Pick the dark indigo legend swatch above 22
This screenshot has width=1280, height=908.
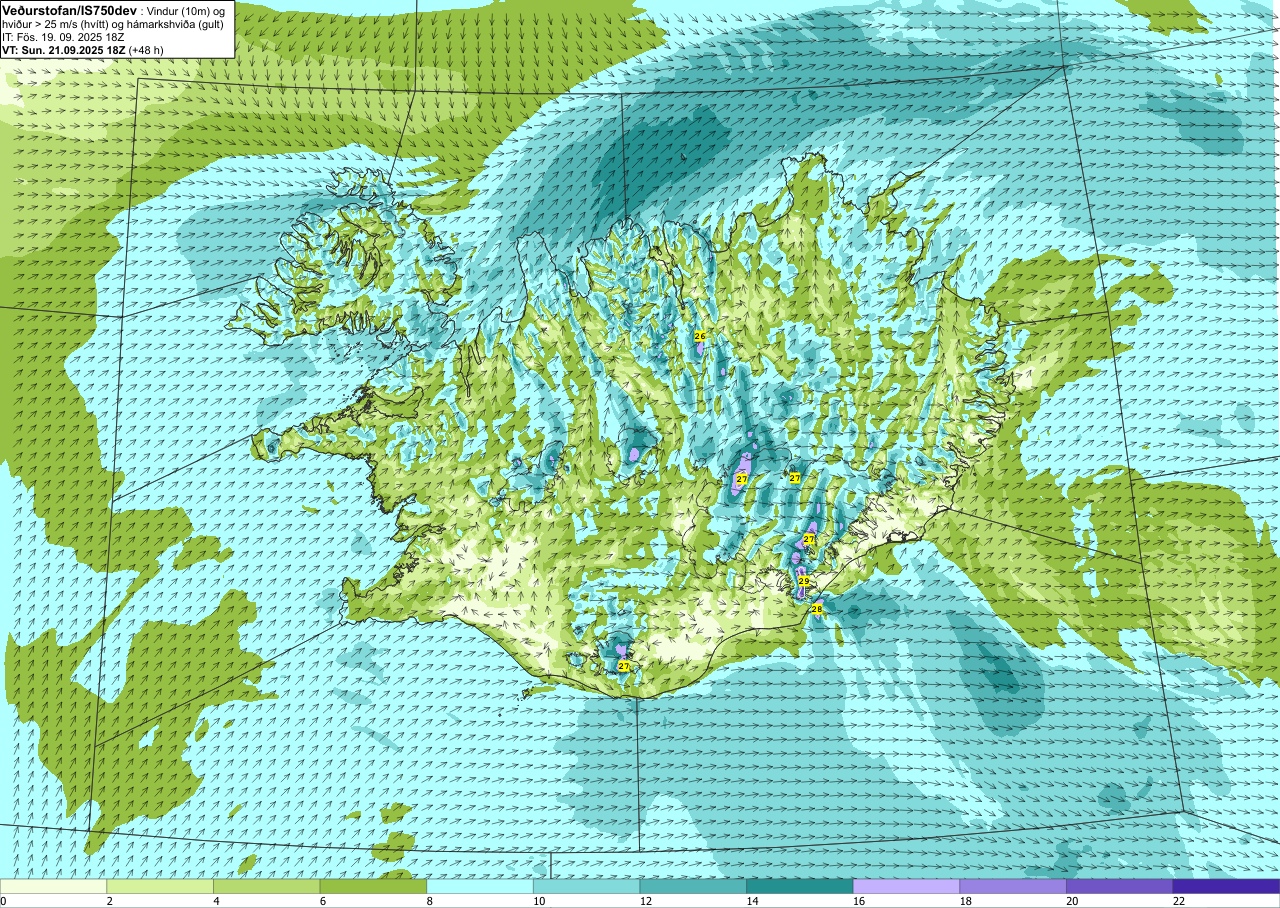tap(1226, 886)
